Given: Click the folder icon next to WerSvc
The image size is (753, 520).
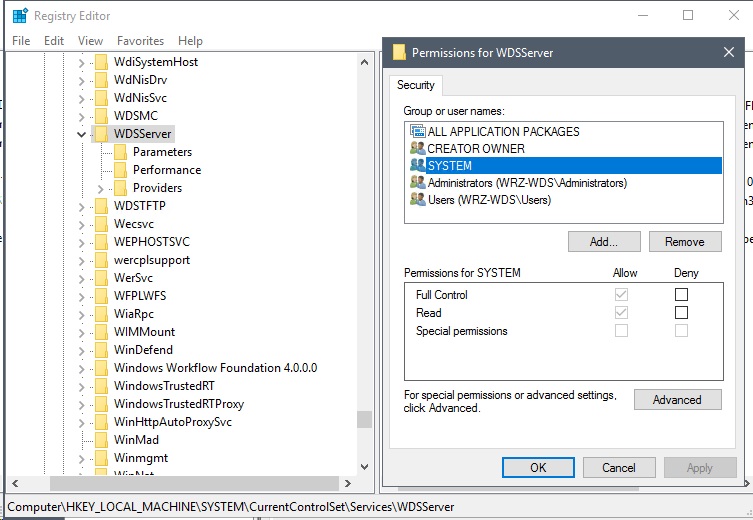Looking at the screenshot, I should click(101, 278).
